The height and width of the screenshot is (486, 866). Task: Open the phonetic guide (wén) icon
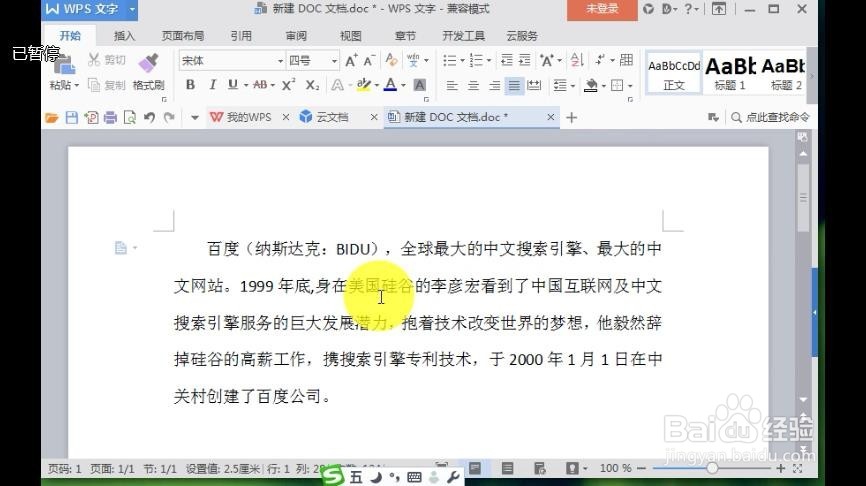[413, 60]
